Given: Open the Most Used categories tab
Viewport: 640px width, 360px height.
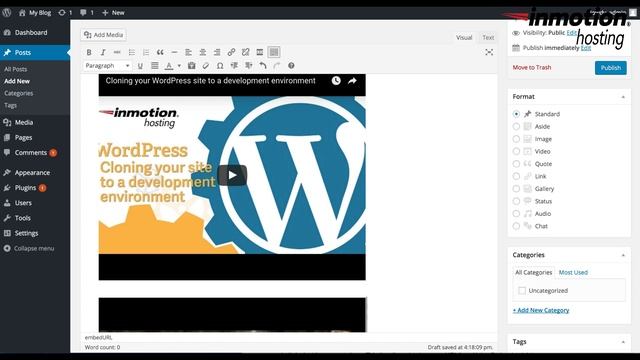Looking at the screenshot, I should (573, 272).
